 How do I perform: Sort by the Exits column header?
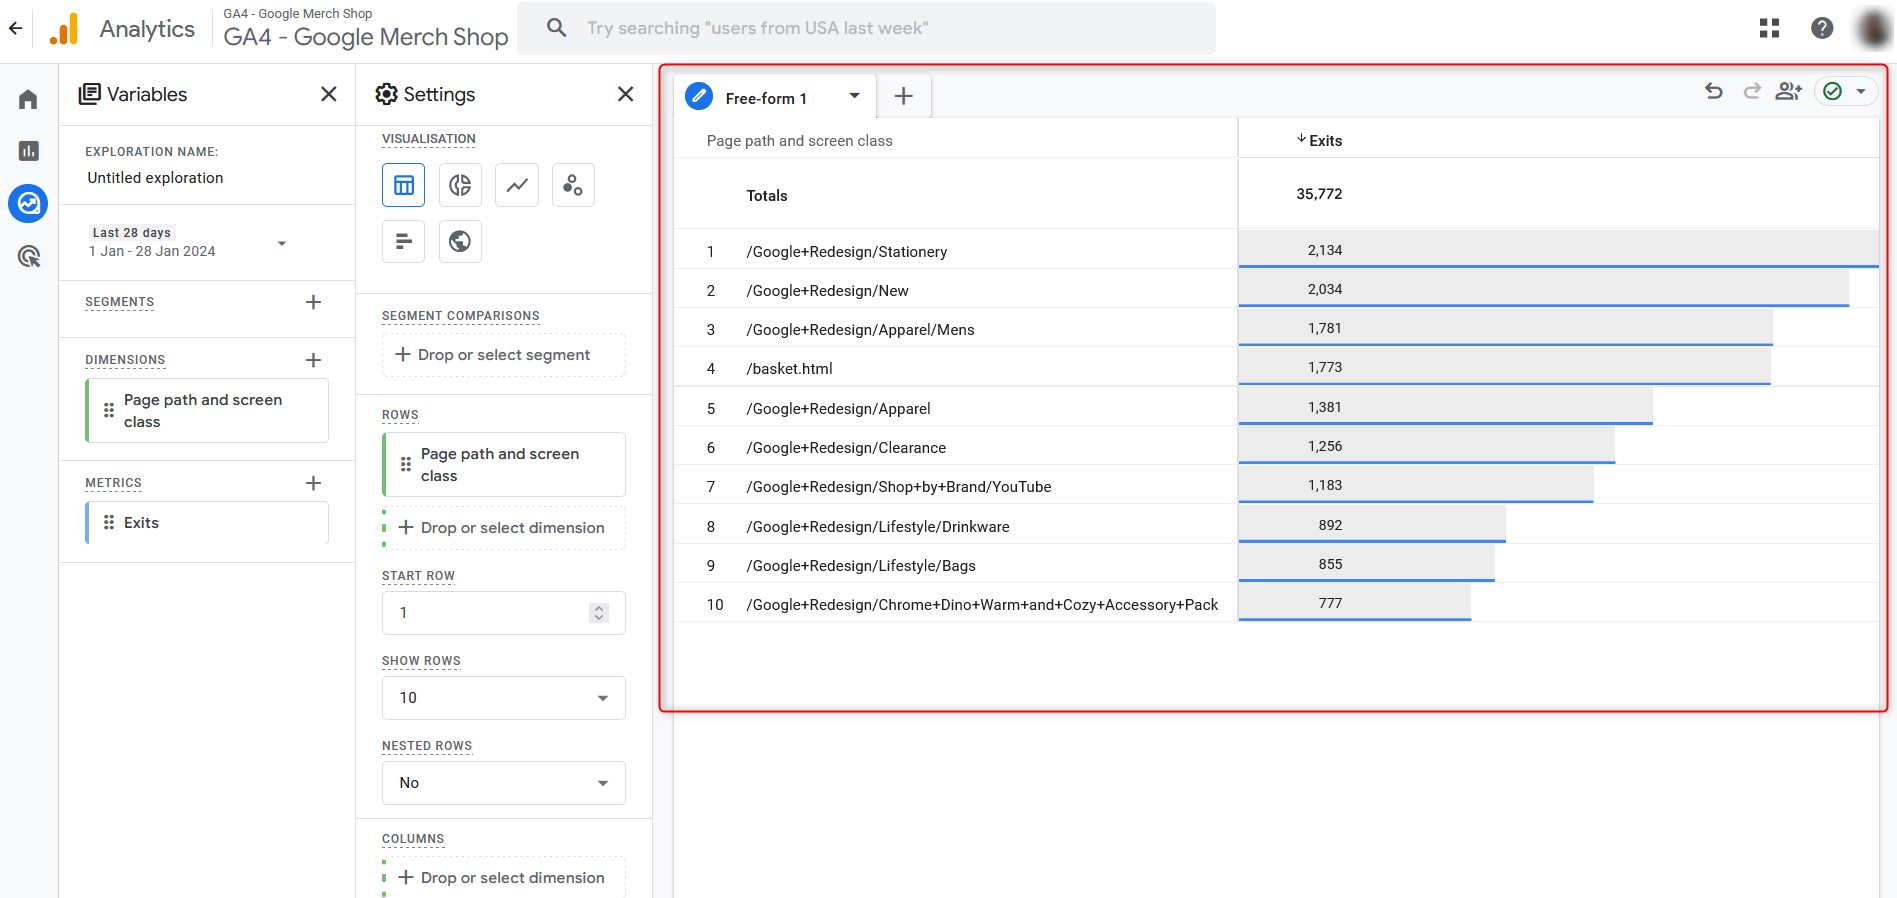(x=1319, y=140)
